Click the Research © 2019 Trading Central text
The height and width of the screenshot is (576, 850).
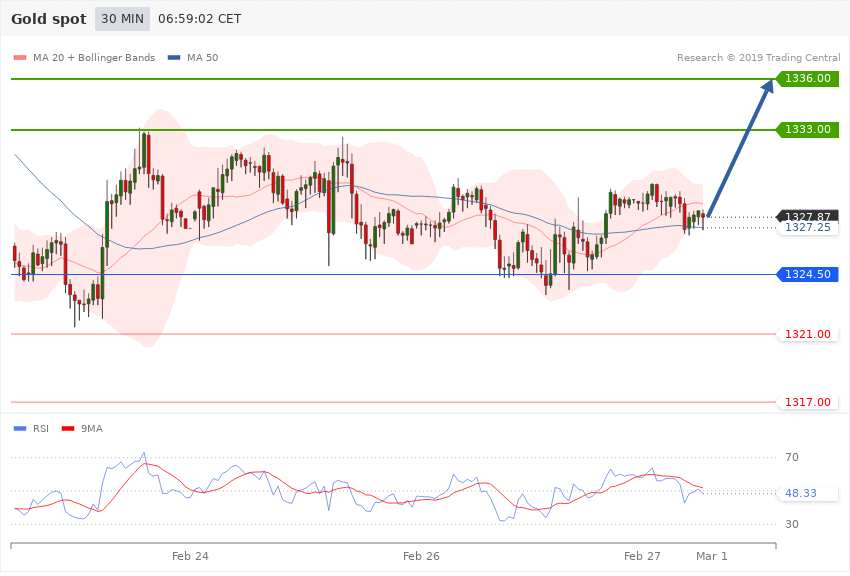point(758,57)
